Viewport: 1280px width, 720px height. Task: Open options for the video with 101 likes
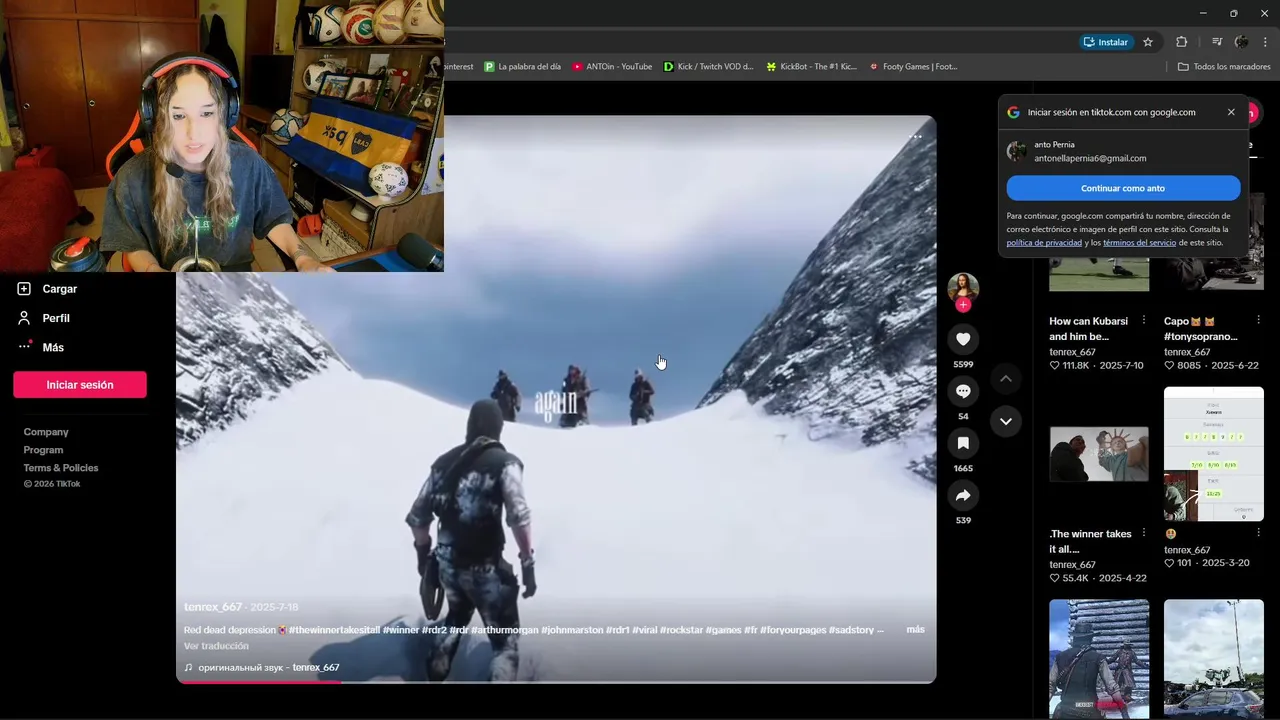(x=1258, y=534)
